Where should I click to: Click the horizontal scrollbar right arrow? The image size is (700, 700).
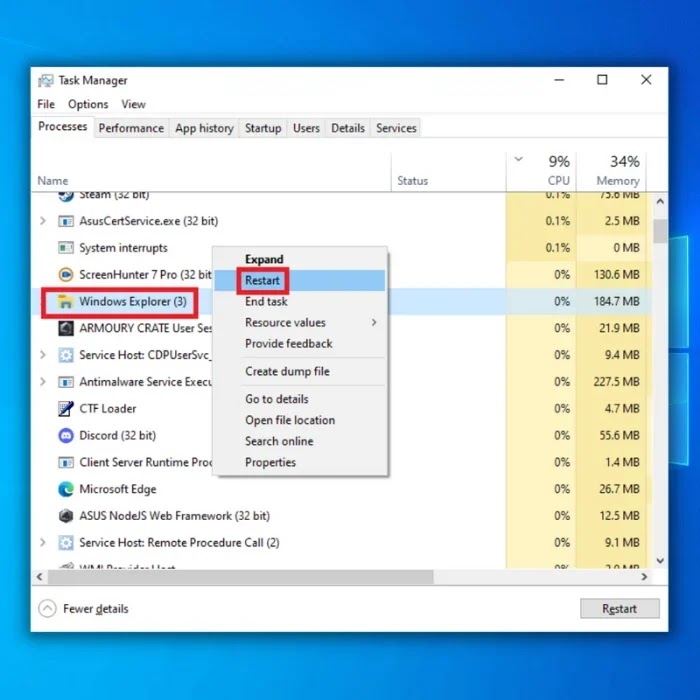pos(644,577)
